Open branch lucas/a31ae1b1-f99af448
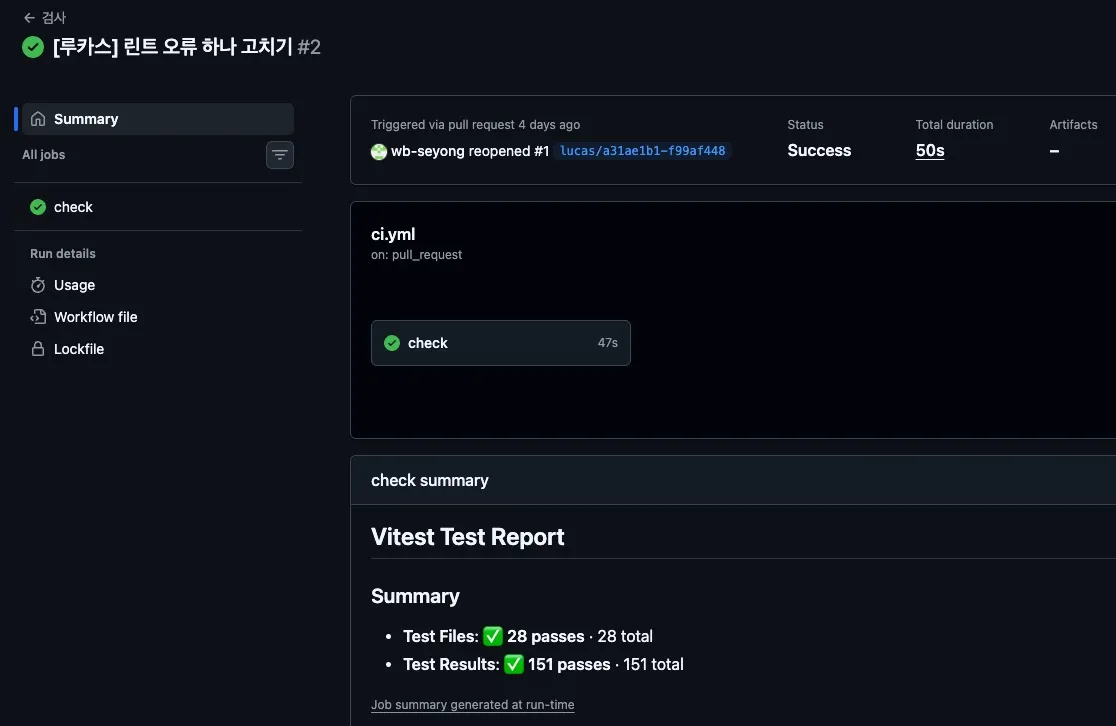Viewport: 1116px width, 726px height. pos(643,151)
